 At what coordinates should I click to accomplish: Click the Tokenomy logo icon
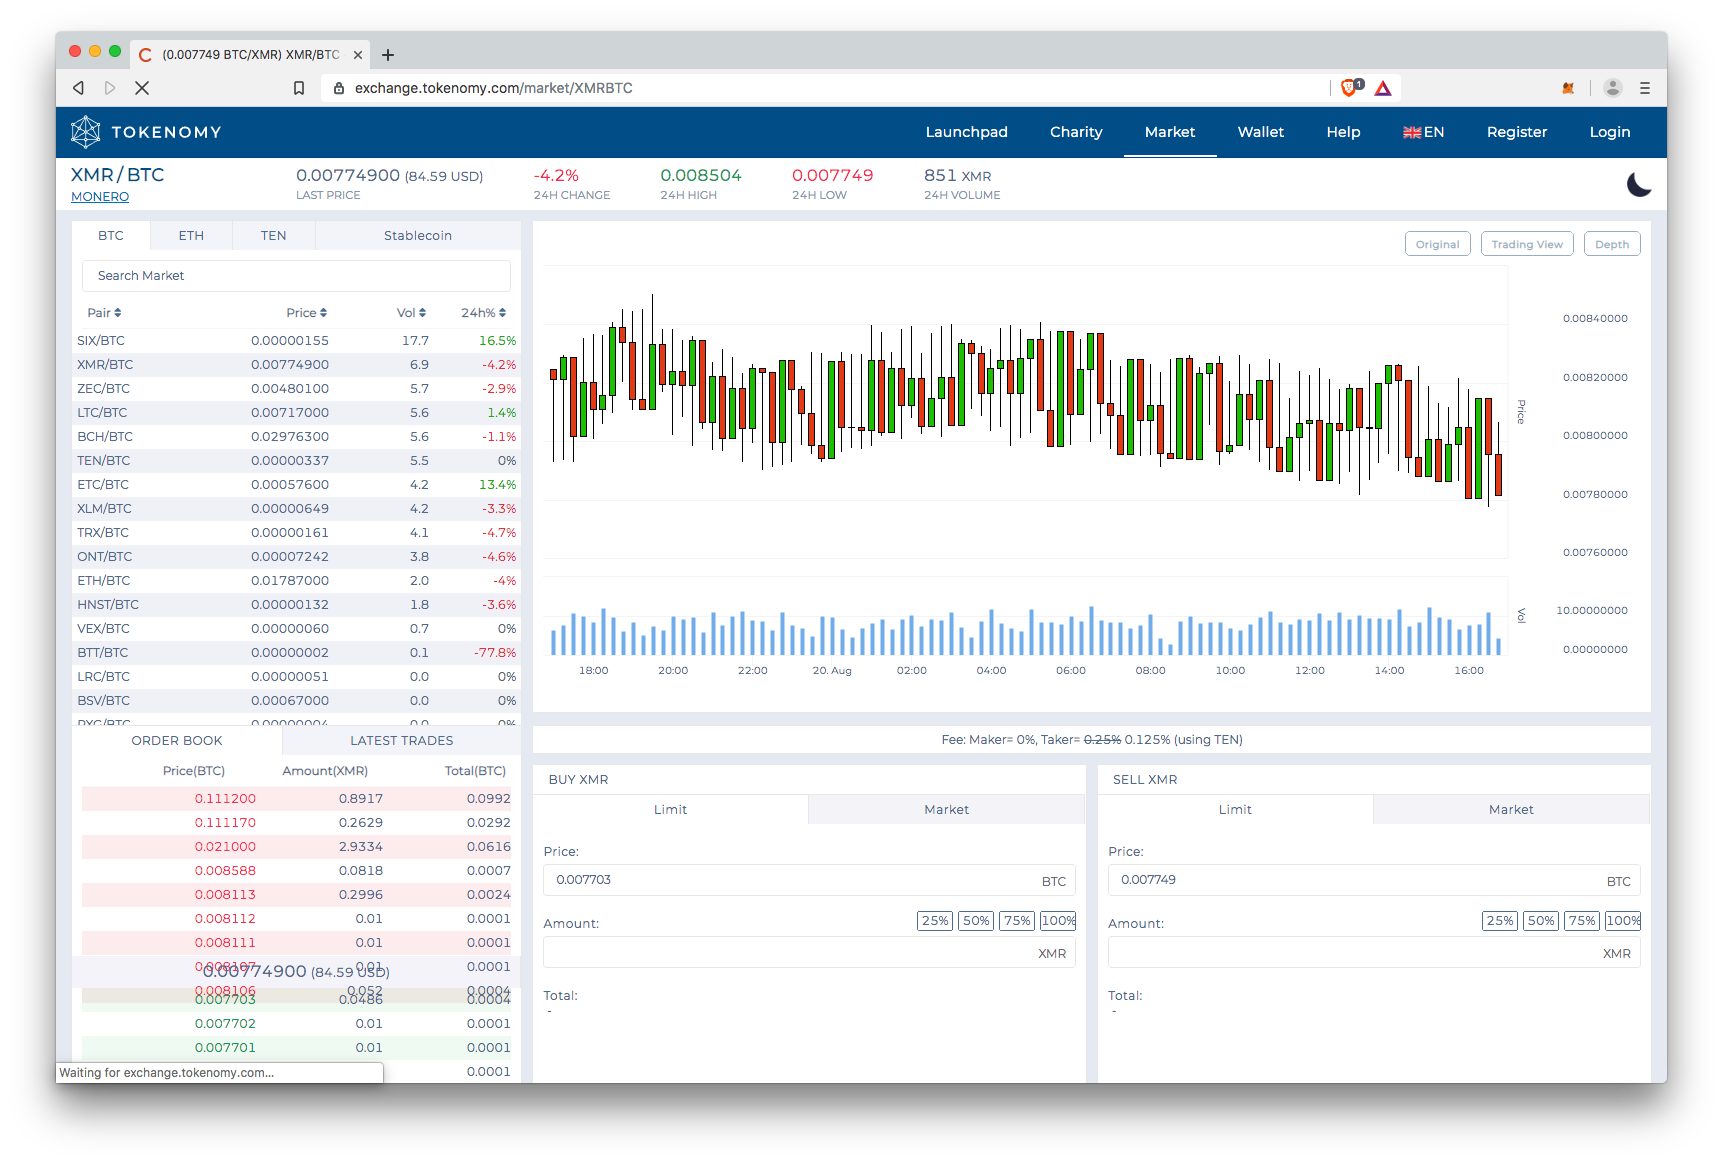[x=86, y=132]
